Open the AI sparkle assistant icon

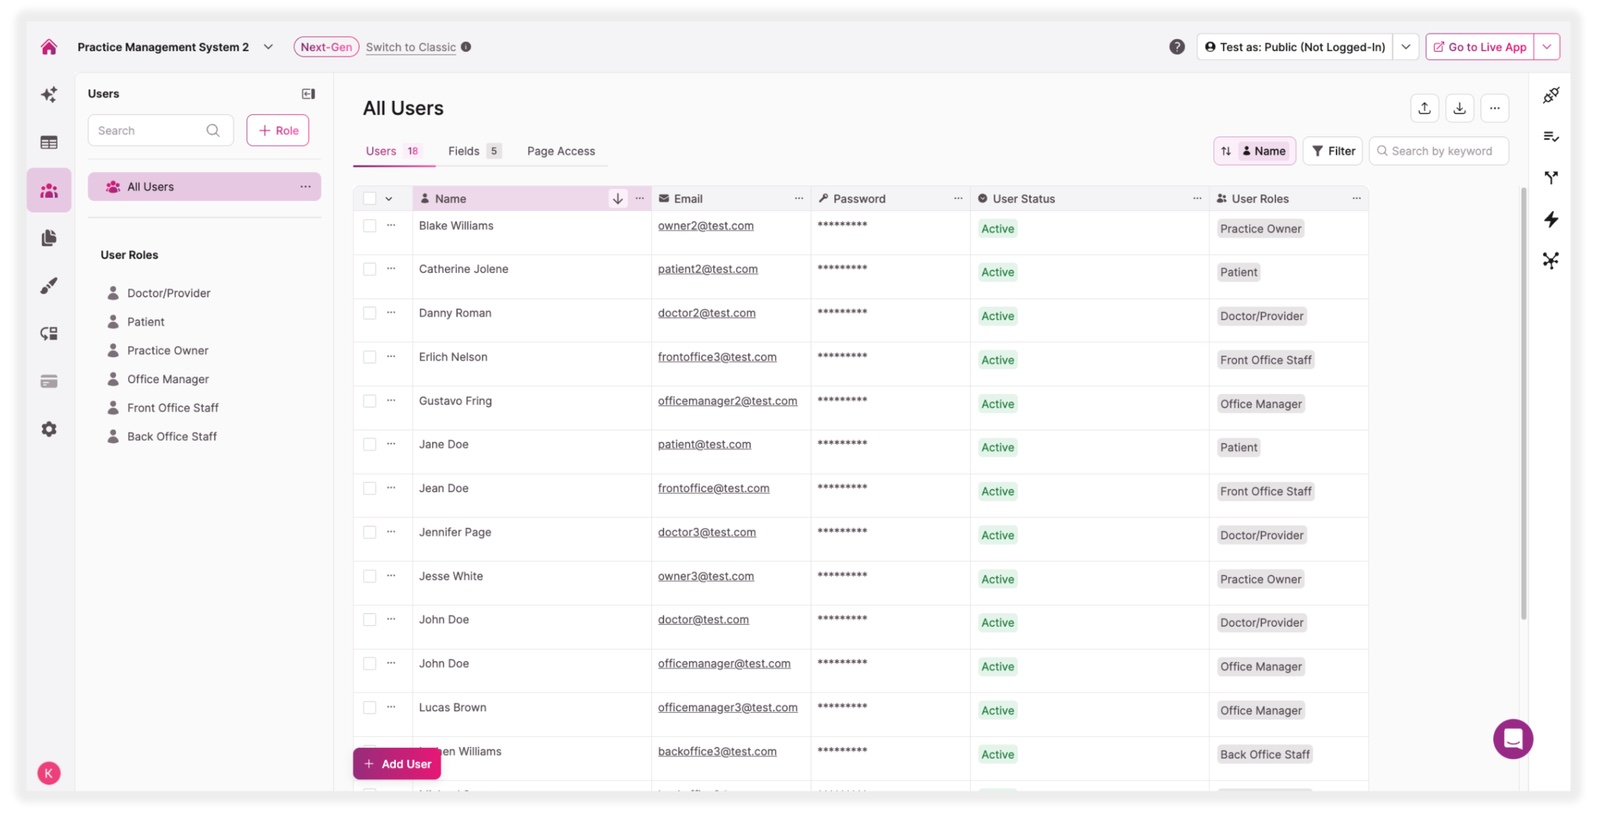[x=49, y=95]
